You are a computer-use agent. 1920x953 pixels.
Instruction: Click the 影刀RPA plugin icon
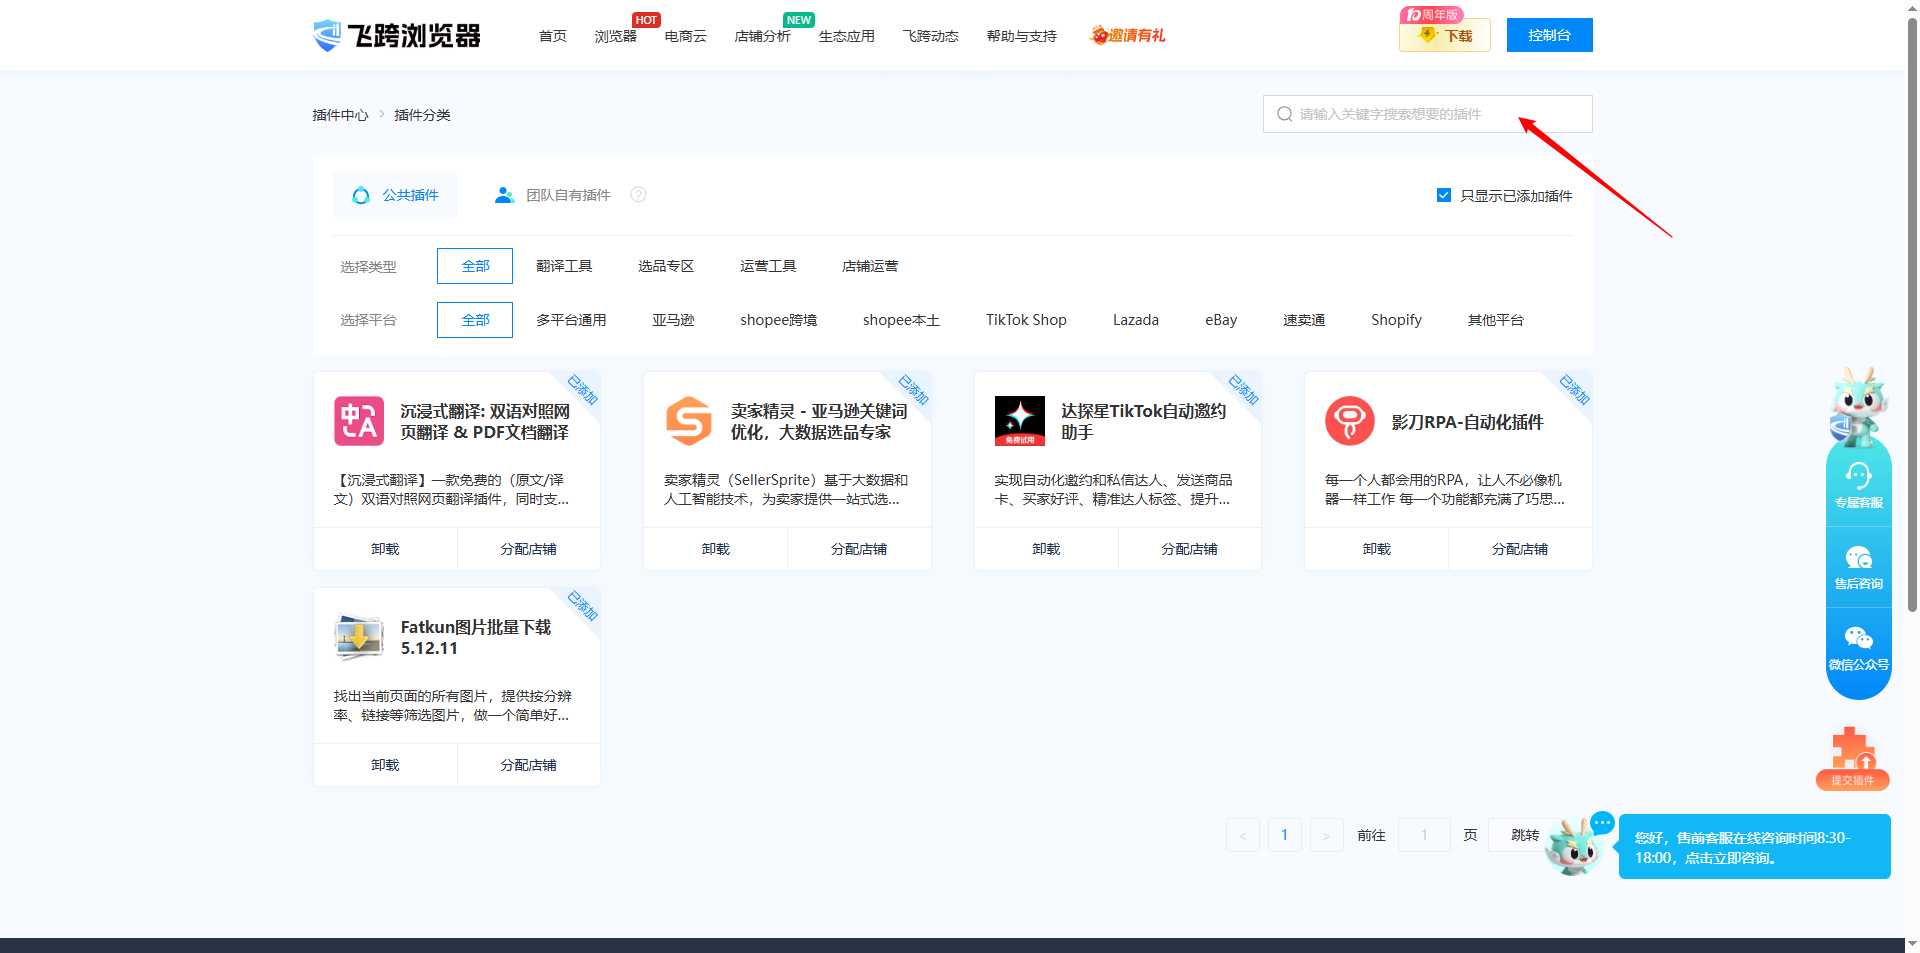point(1349,422)
